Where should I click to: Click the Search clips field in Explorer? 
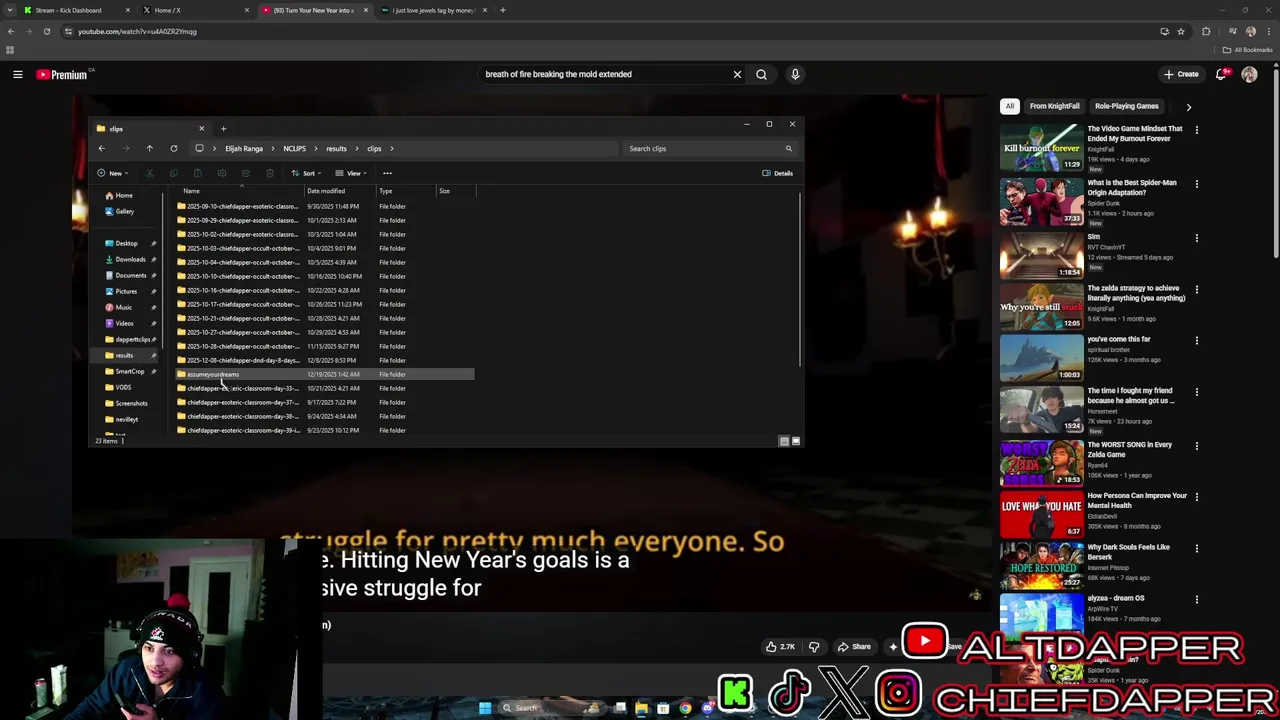710,148
